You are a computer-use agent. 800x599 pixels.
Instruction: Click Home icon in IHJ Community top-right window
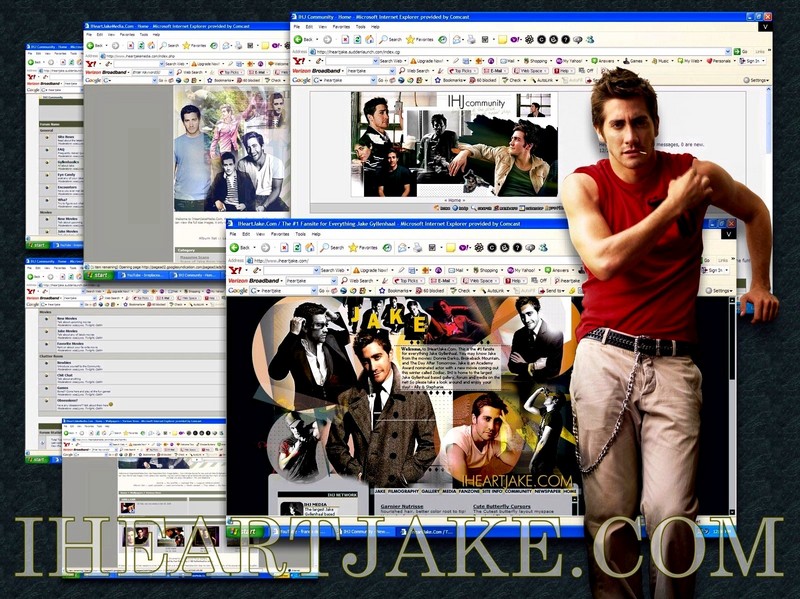(370, 39)
